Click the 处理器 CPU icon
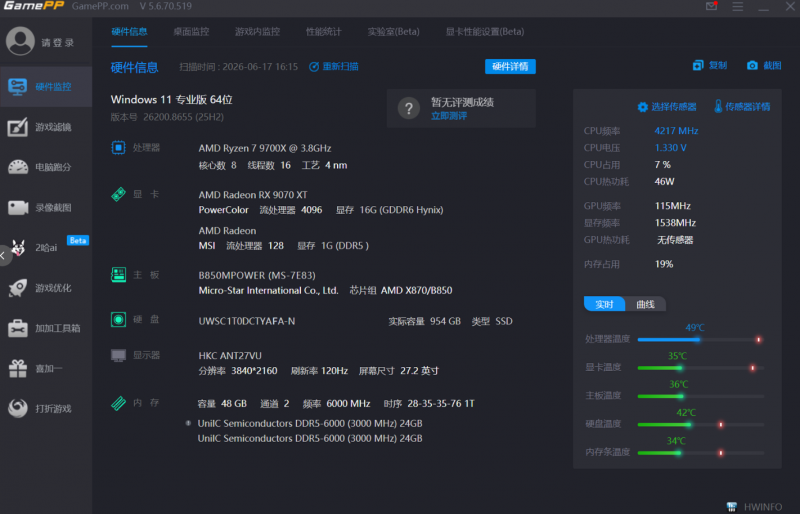 (118, 148)
